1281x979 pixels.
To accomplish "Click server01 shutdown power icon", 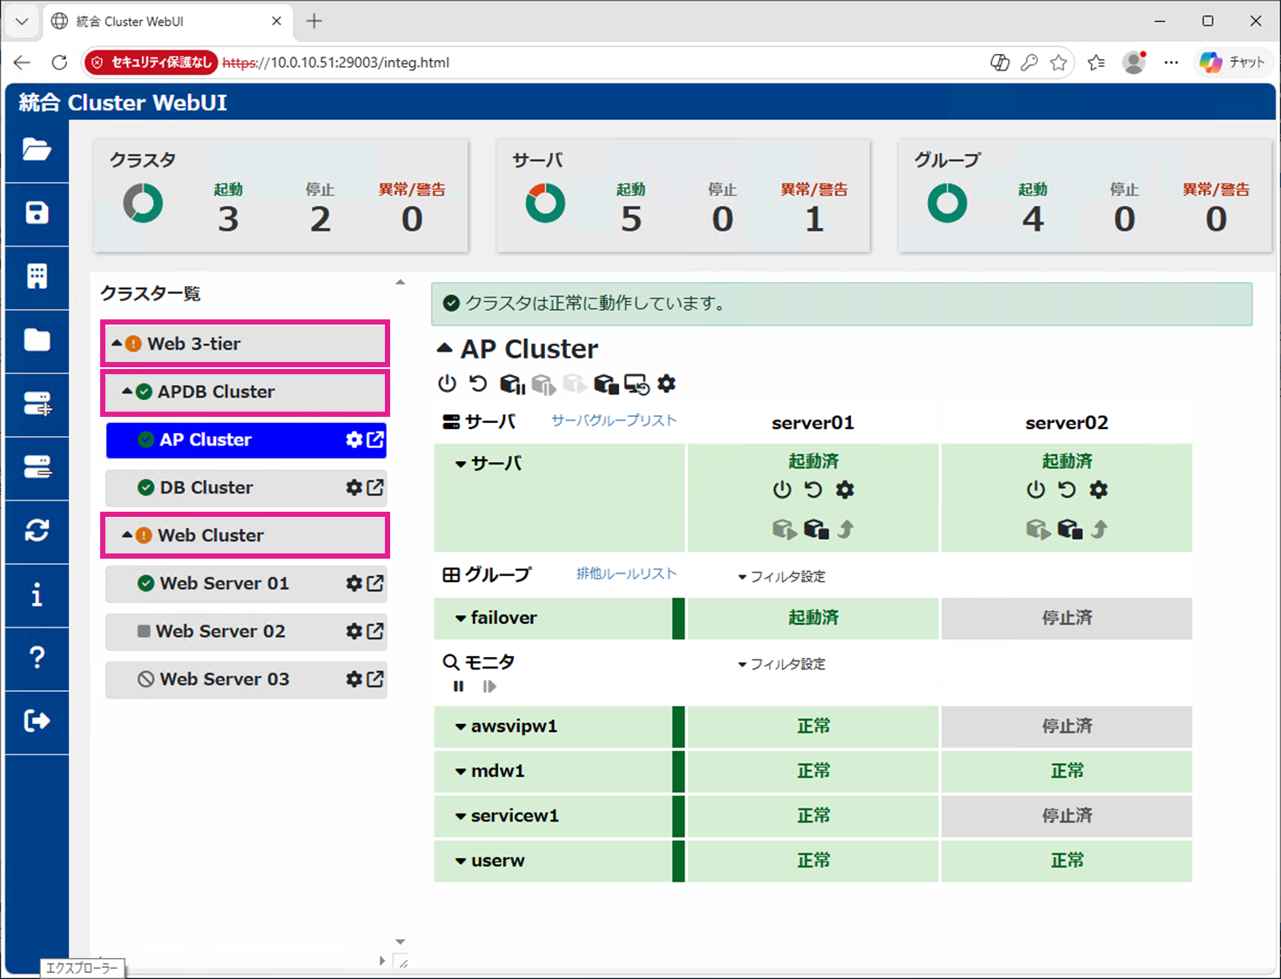I will pos(782,490).
